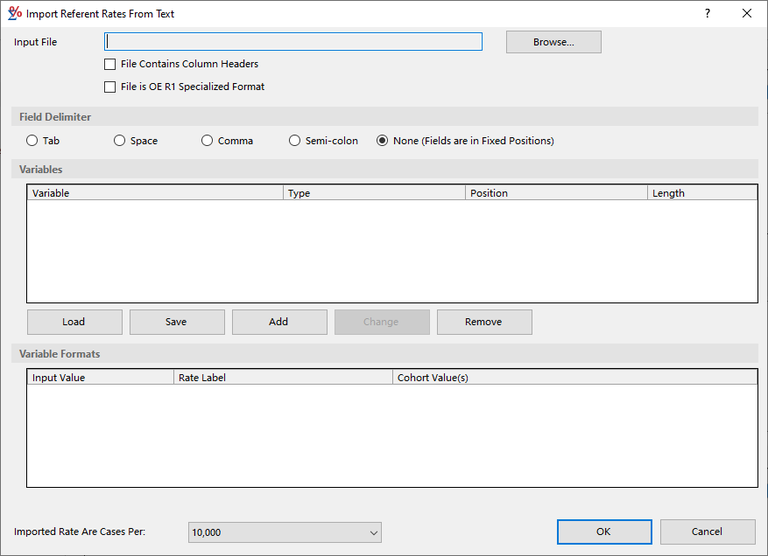Click the Variable column header

155,193
